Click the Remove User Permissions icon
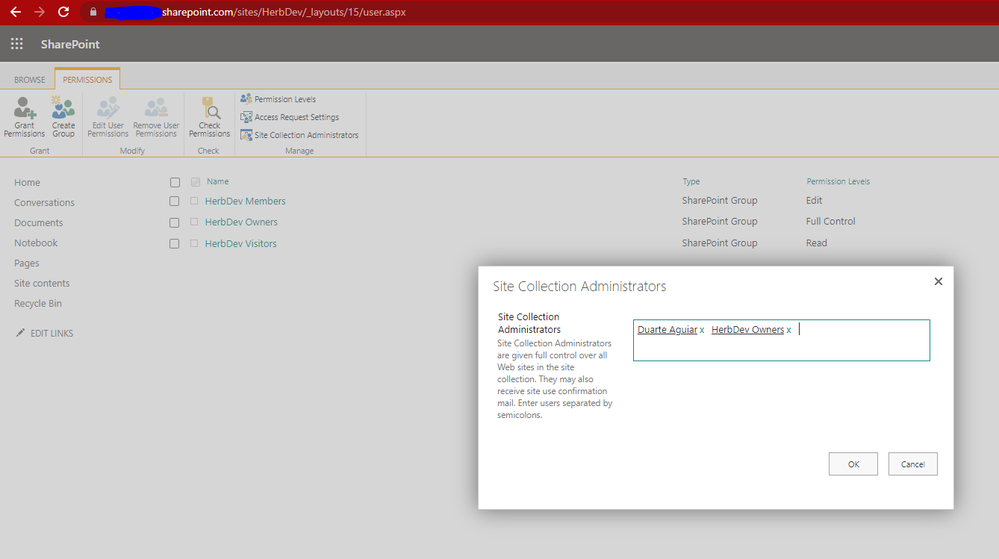Viewport: 999px width, 559px height. point(156,108)
